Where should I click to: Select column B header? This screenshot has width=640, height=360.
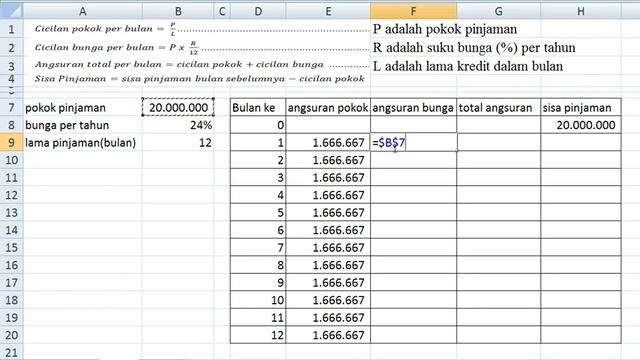pyautogui.click(x=178, y=11)
